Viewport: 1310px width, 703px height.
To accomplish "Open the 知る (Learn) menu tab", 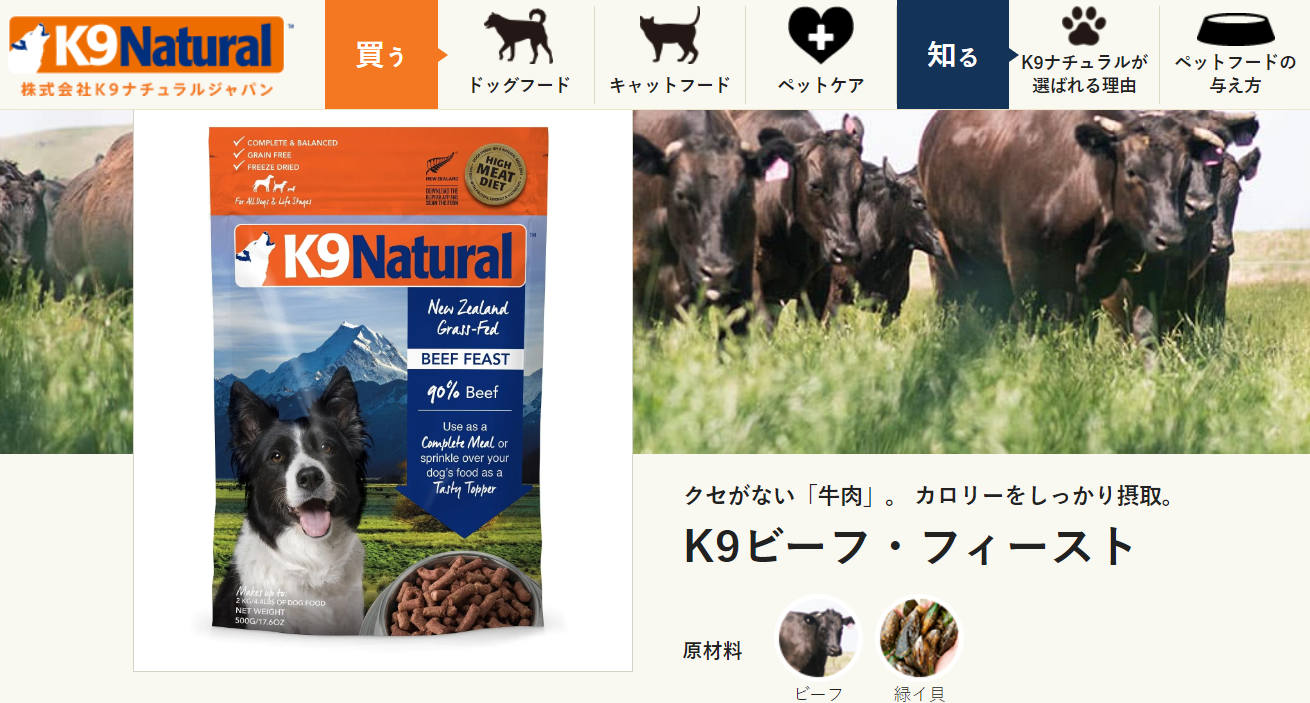I will [953, 54].
